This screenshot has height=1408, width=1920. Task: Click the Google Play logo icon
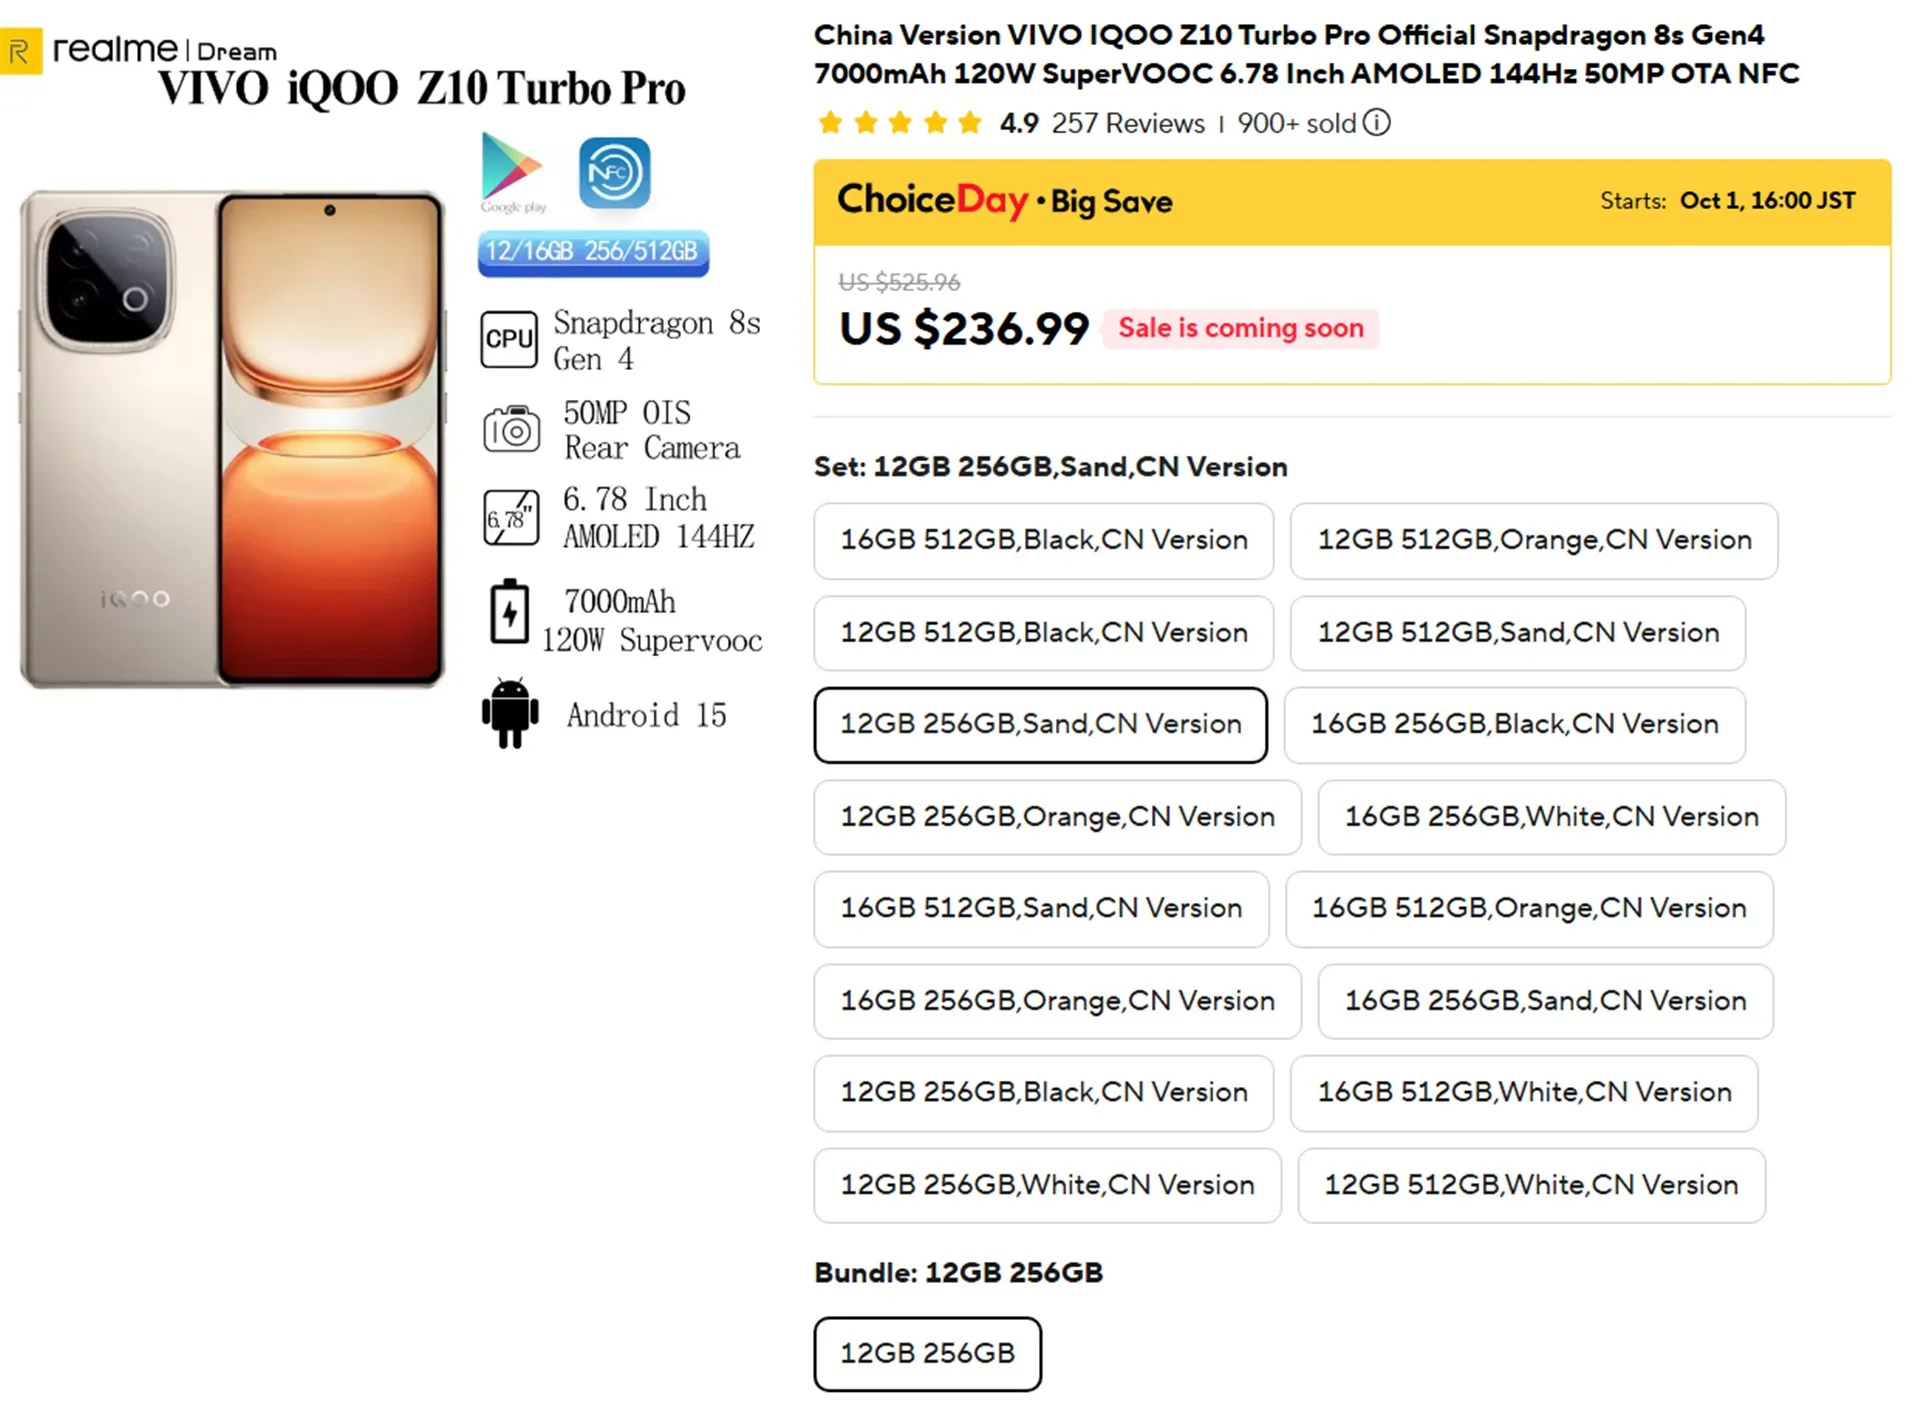pos(512,171)
